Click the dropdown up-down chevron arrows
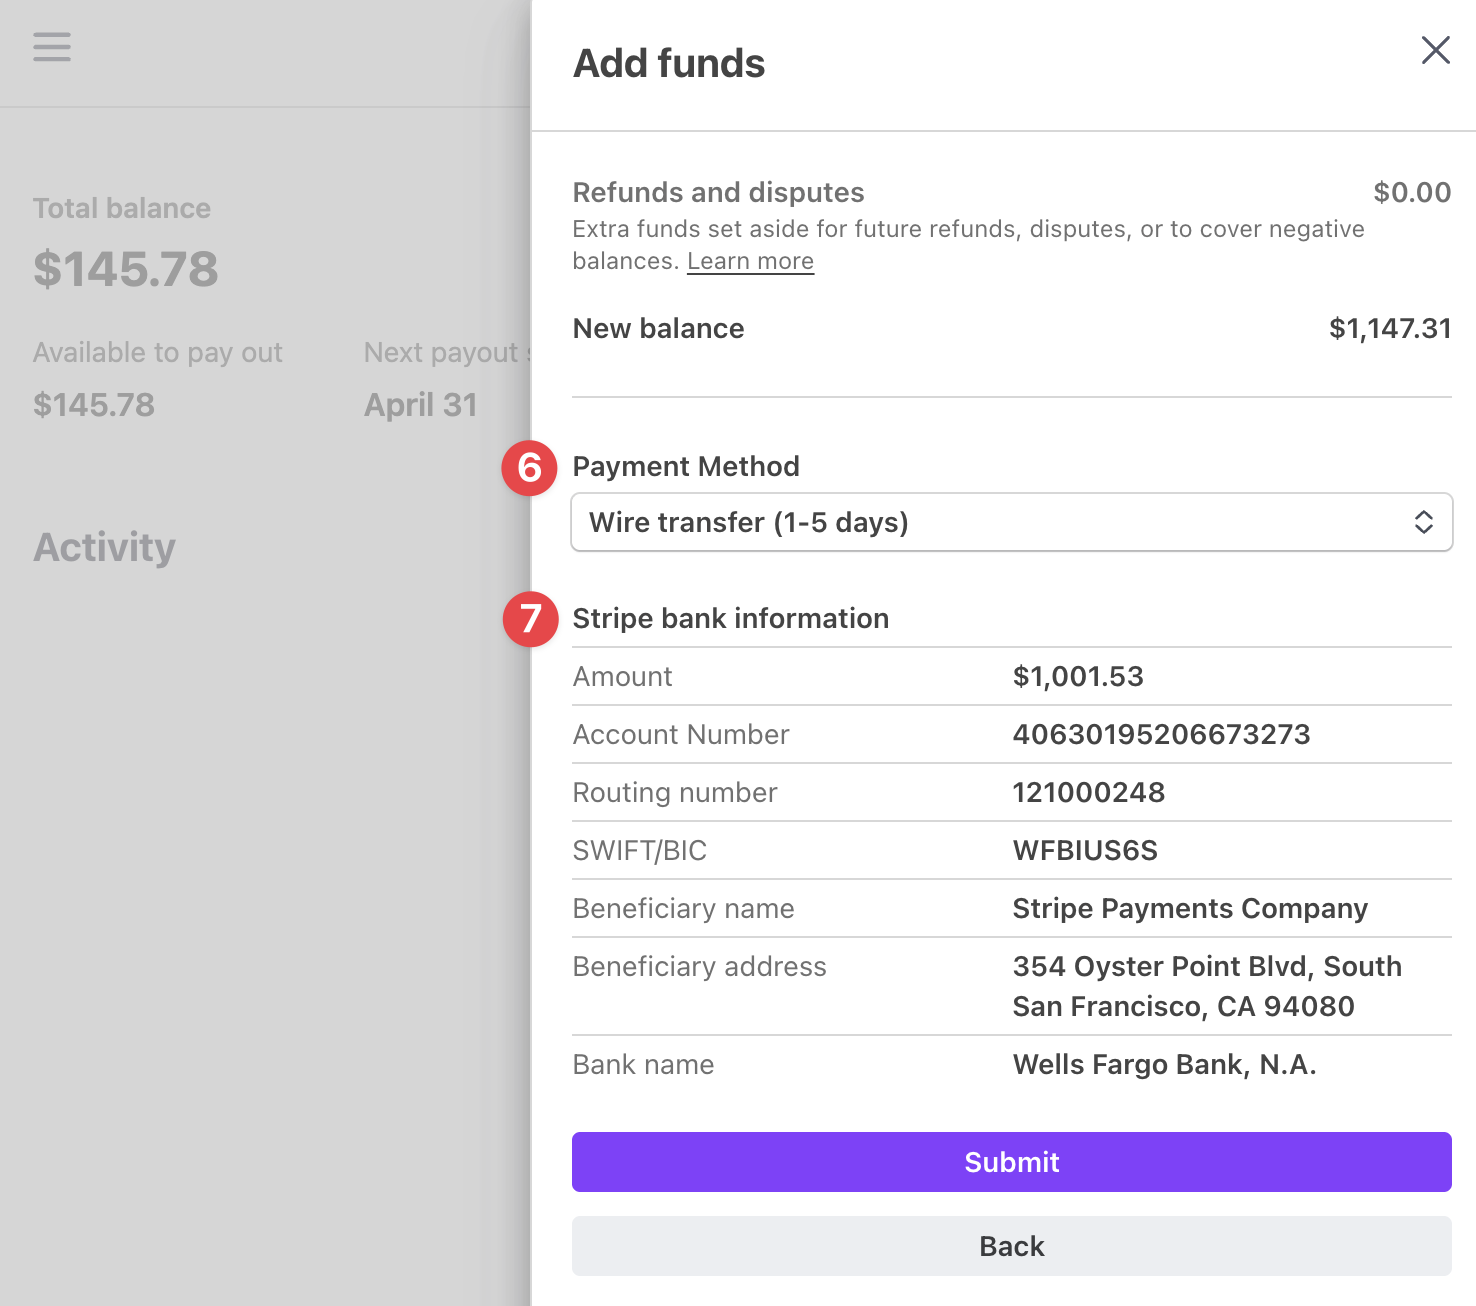 1423,522
